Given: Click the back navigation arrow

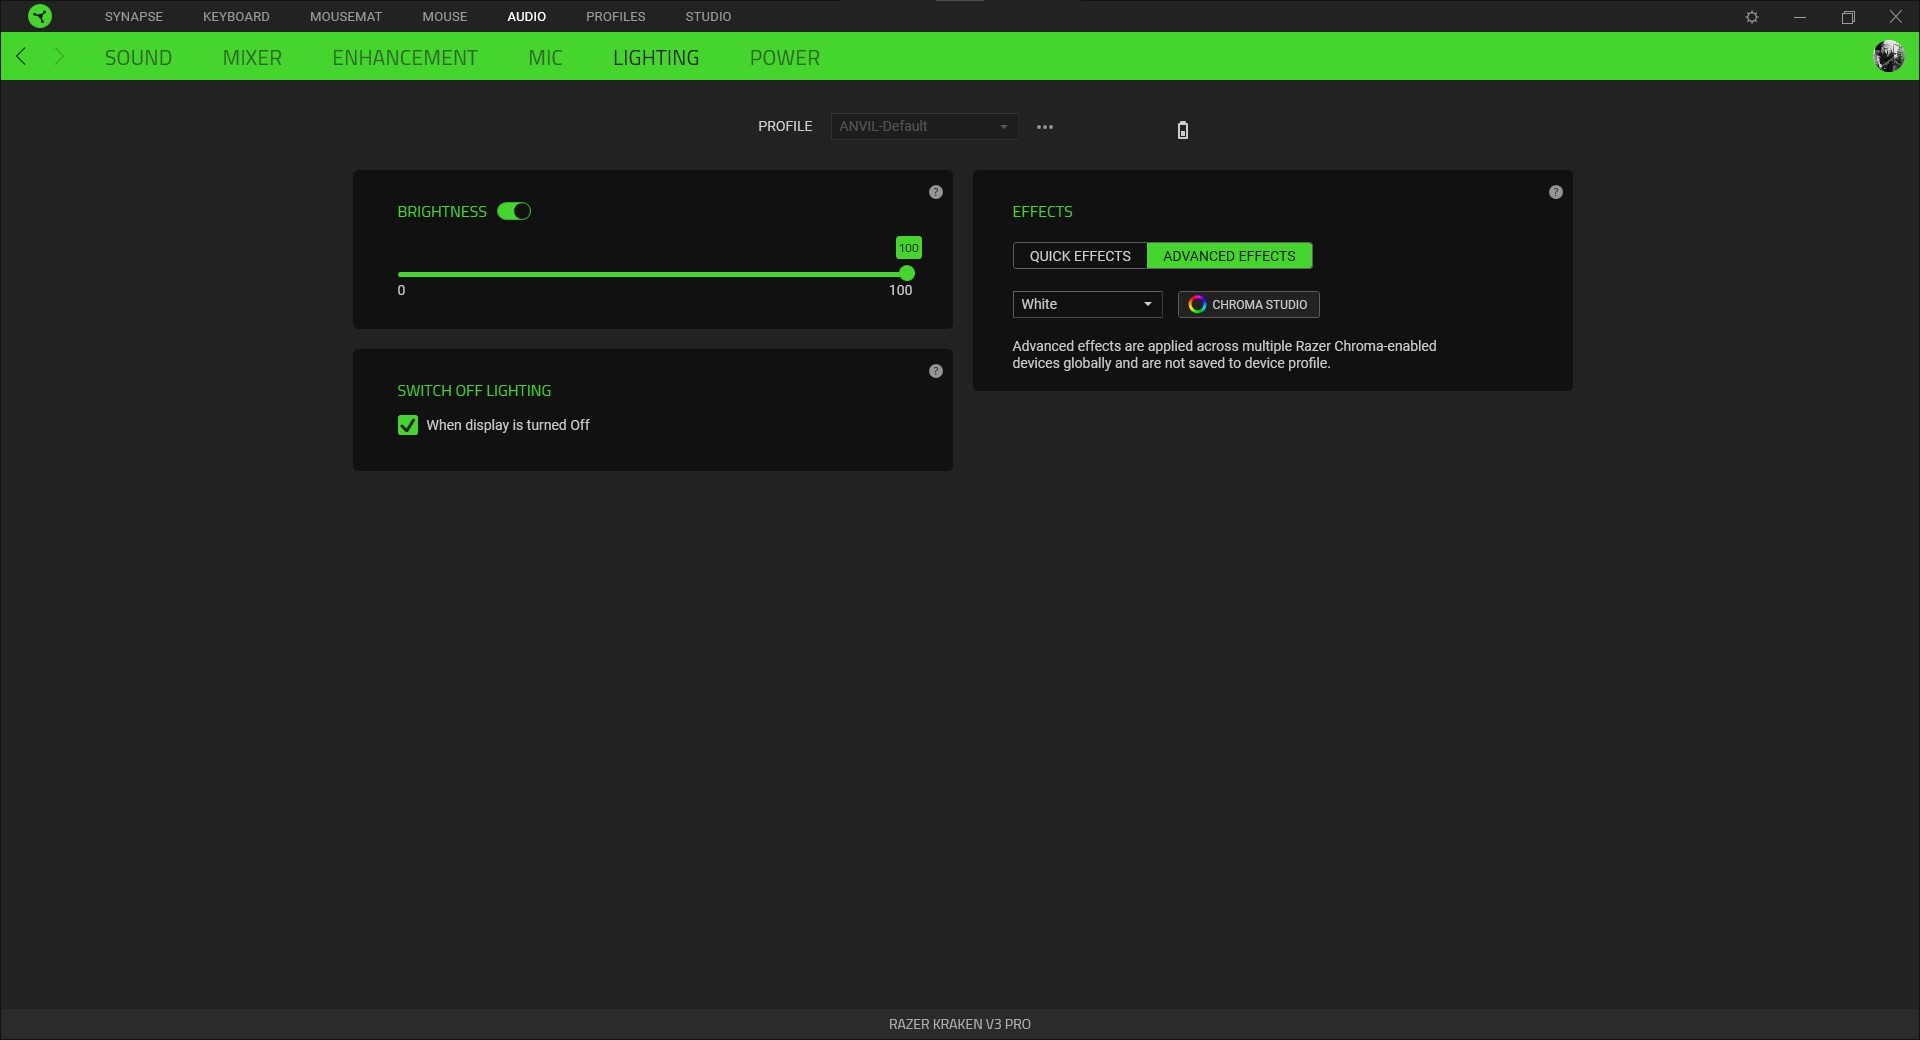Looking at the screenshot, I should (21, 56).
